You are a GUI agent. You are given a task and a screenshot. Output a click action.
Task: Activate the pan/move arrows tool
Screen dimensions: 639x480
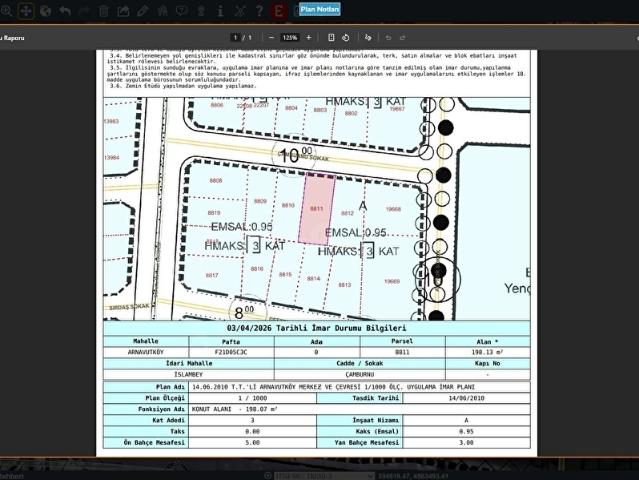(x=26, y=11)
